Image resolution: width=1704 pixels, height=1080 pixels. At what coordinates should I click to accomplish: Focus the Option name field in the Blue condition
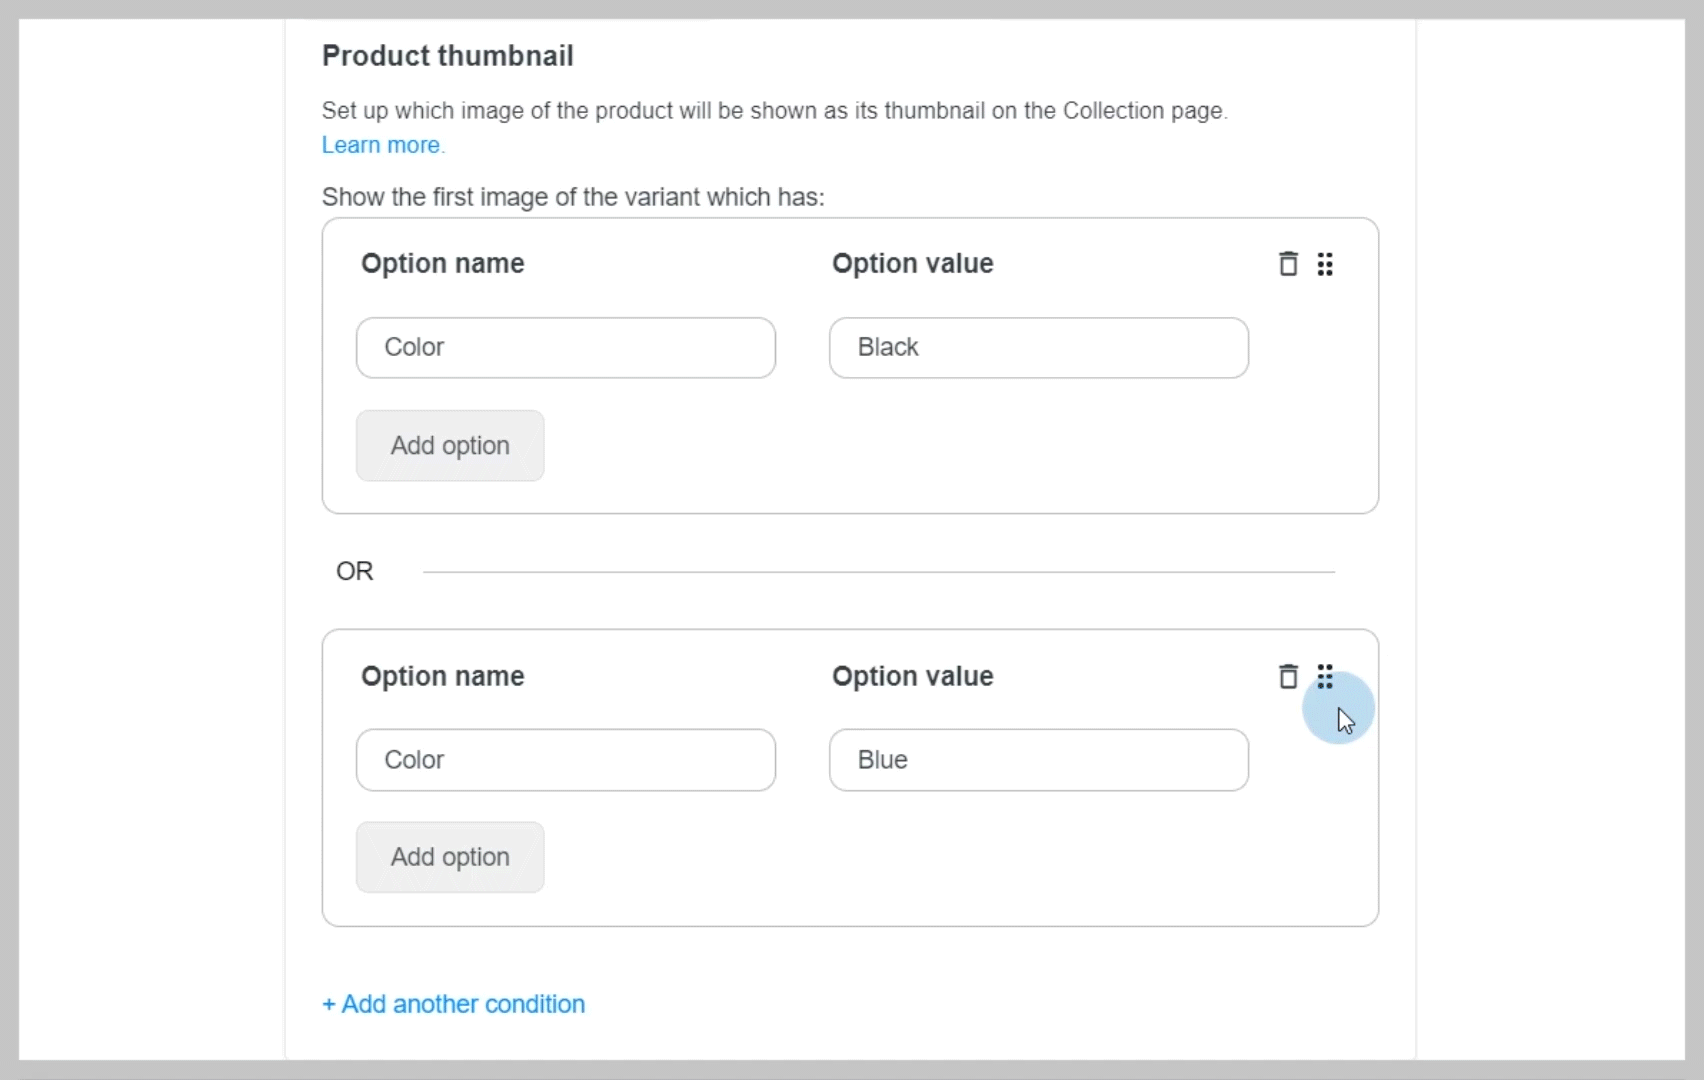(566, 760)
